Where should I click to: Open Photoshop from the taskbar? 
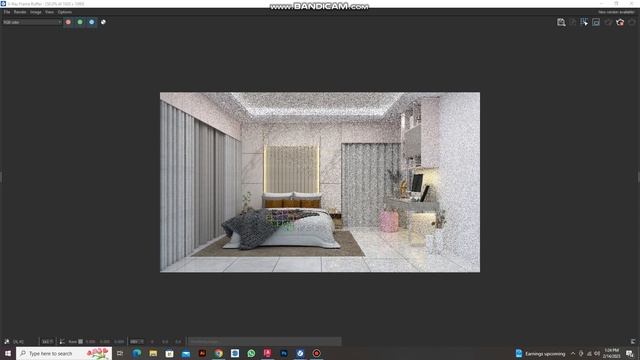pos(284,353)
